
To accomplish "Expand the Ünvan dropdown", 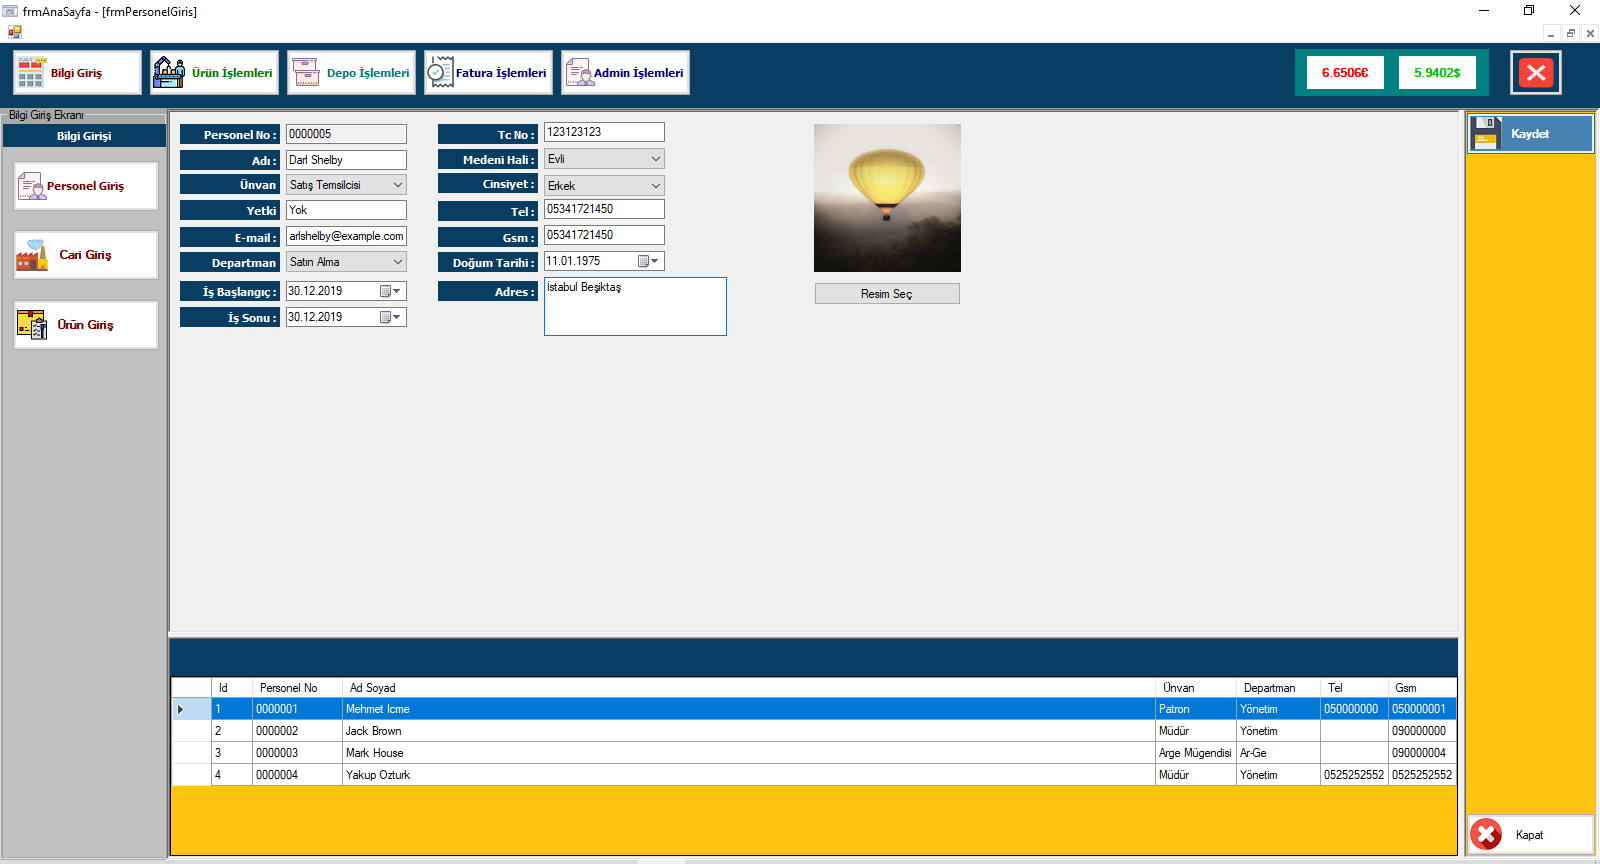I will [x=398, y=185].
